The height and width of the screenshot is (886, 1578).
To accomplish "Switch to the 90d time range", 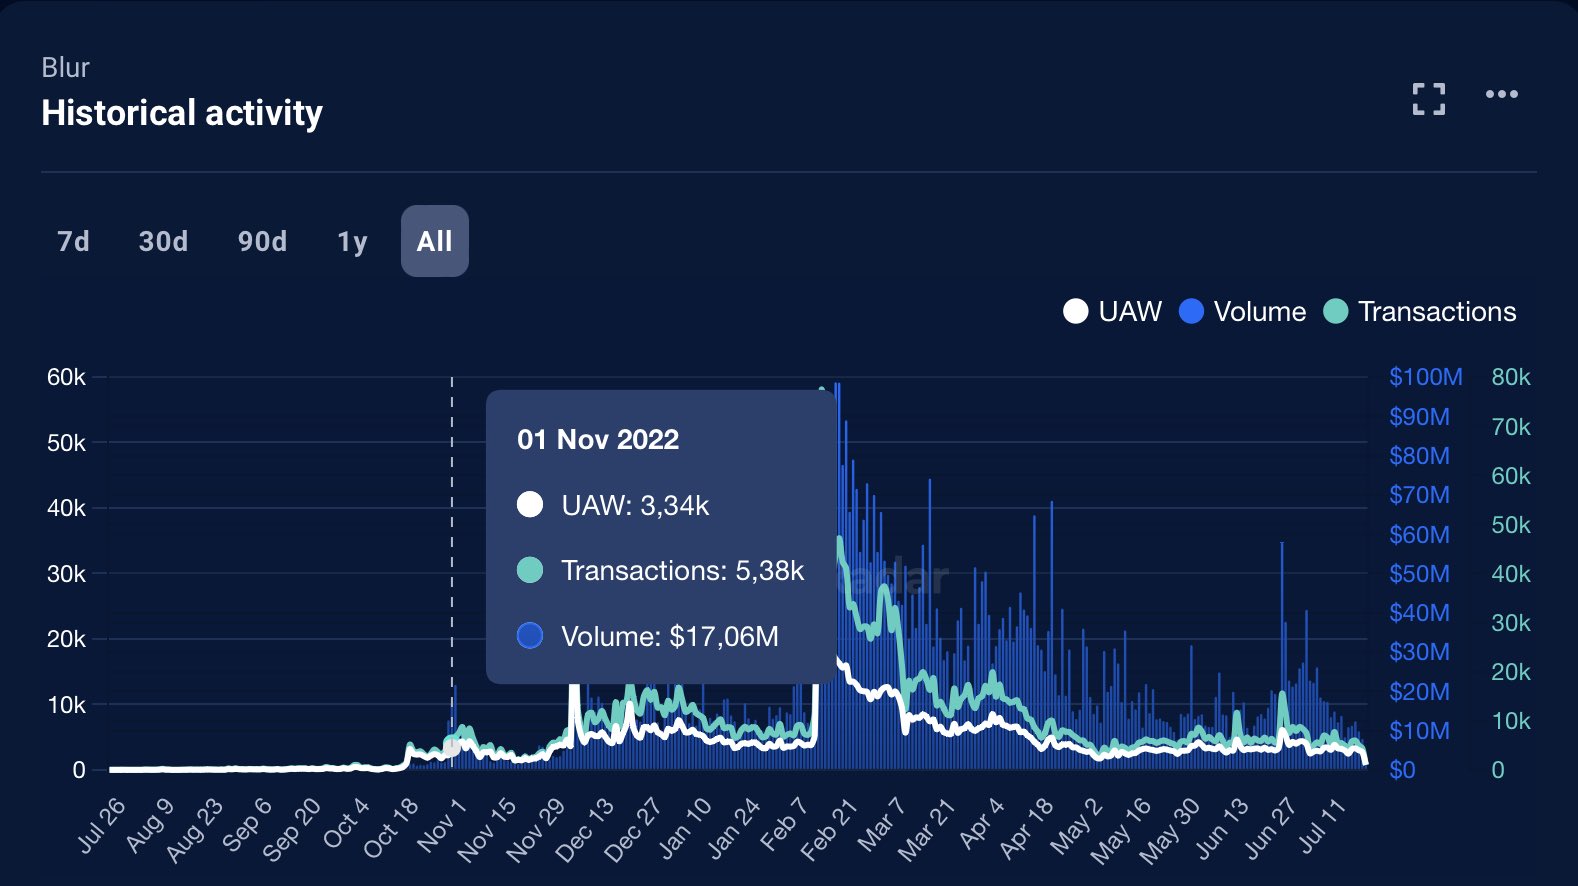I will (262, 241).
